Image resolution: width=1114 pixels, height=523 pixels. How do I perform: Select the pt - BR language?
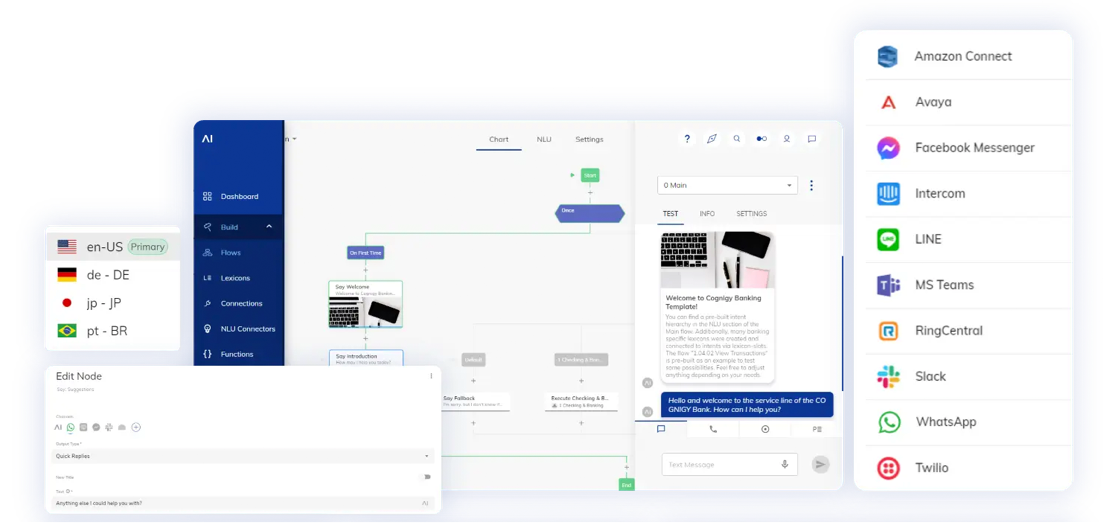(112, 330)
